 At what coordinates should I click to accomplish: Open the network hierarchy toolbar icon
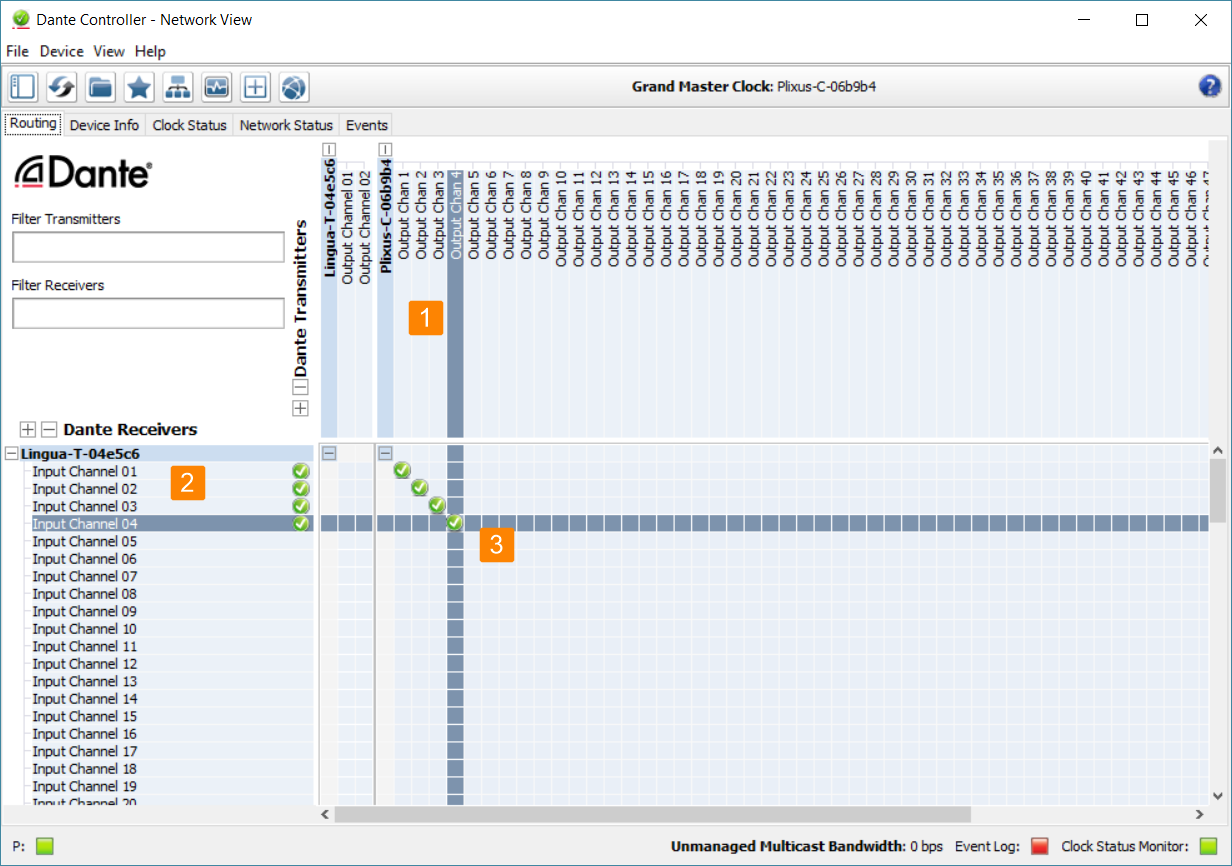pyautogui.click(x=178, y=88)
